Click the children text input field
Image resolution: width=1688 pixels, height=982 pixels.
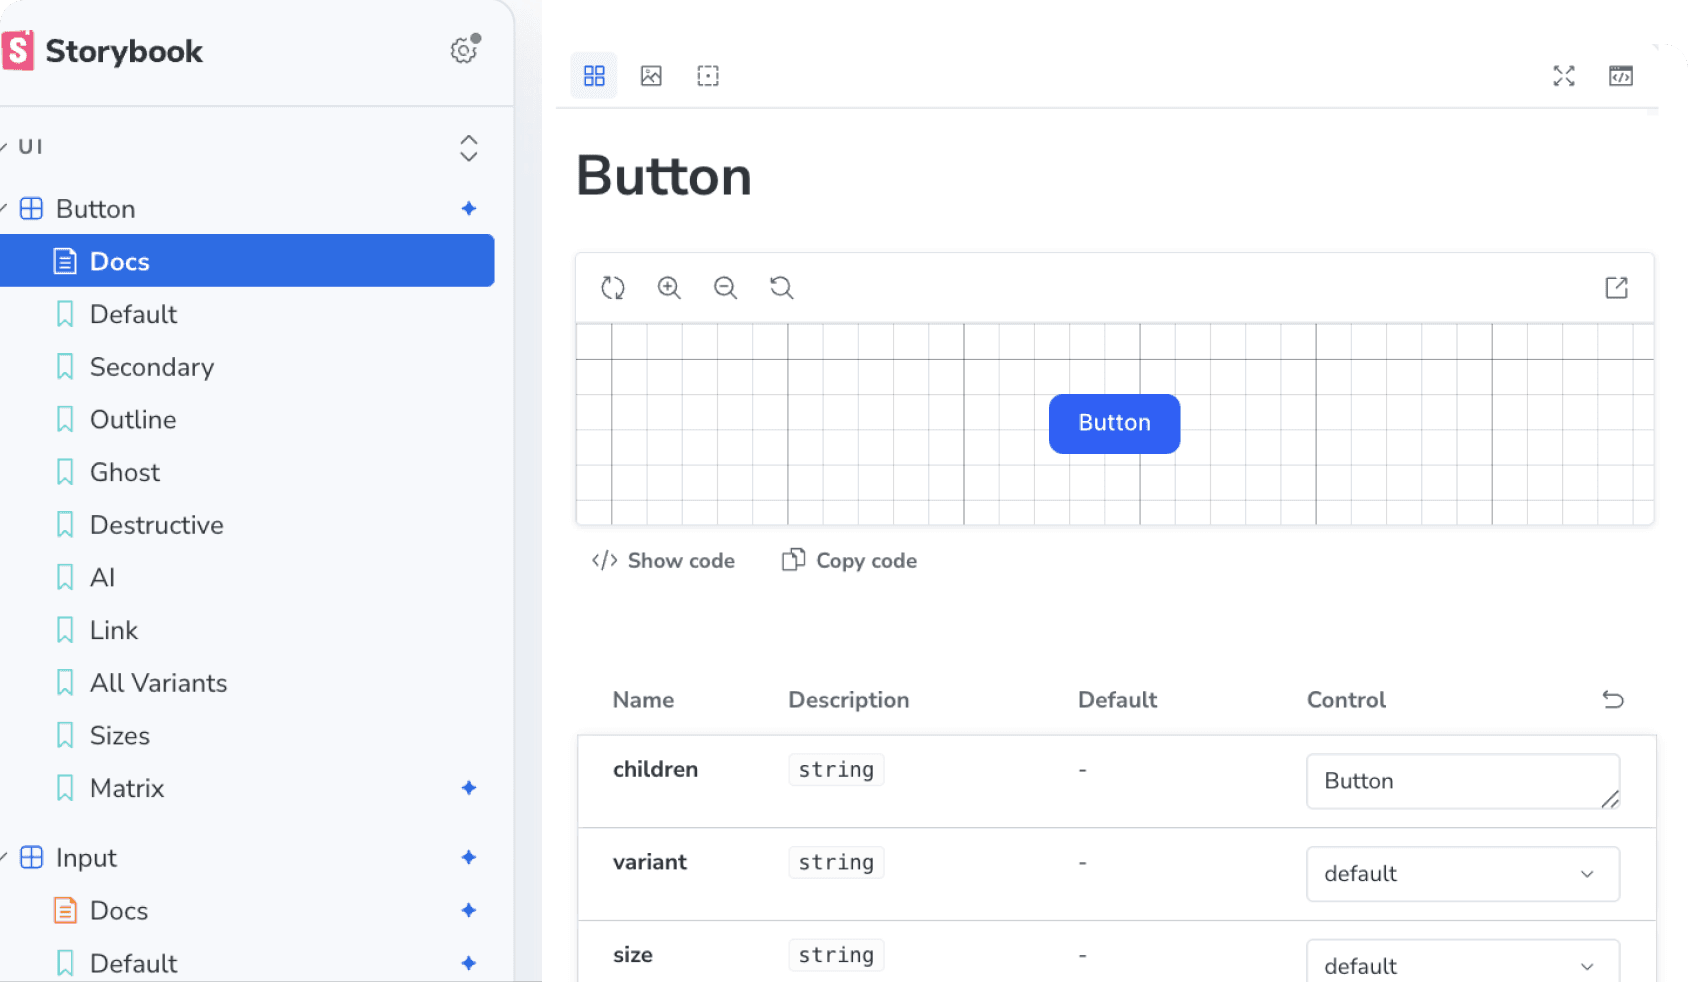click(1463, 781)
